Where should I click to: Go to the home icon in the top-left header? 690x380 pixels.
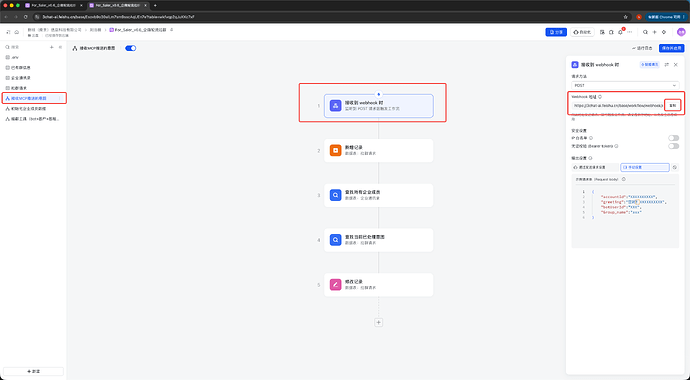pos(17,32)
